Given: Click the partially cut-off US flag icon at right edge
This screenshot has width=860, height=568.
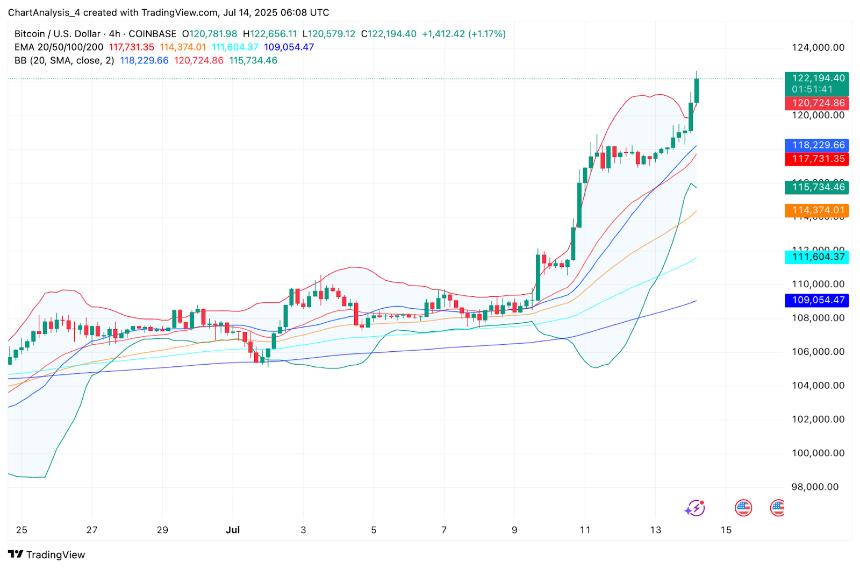Looking at the screenshot, I should pyautogui.click(x=778, y=508).
